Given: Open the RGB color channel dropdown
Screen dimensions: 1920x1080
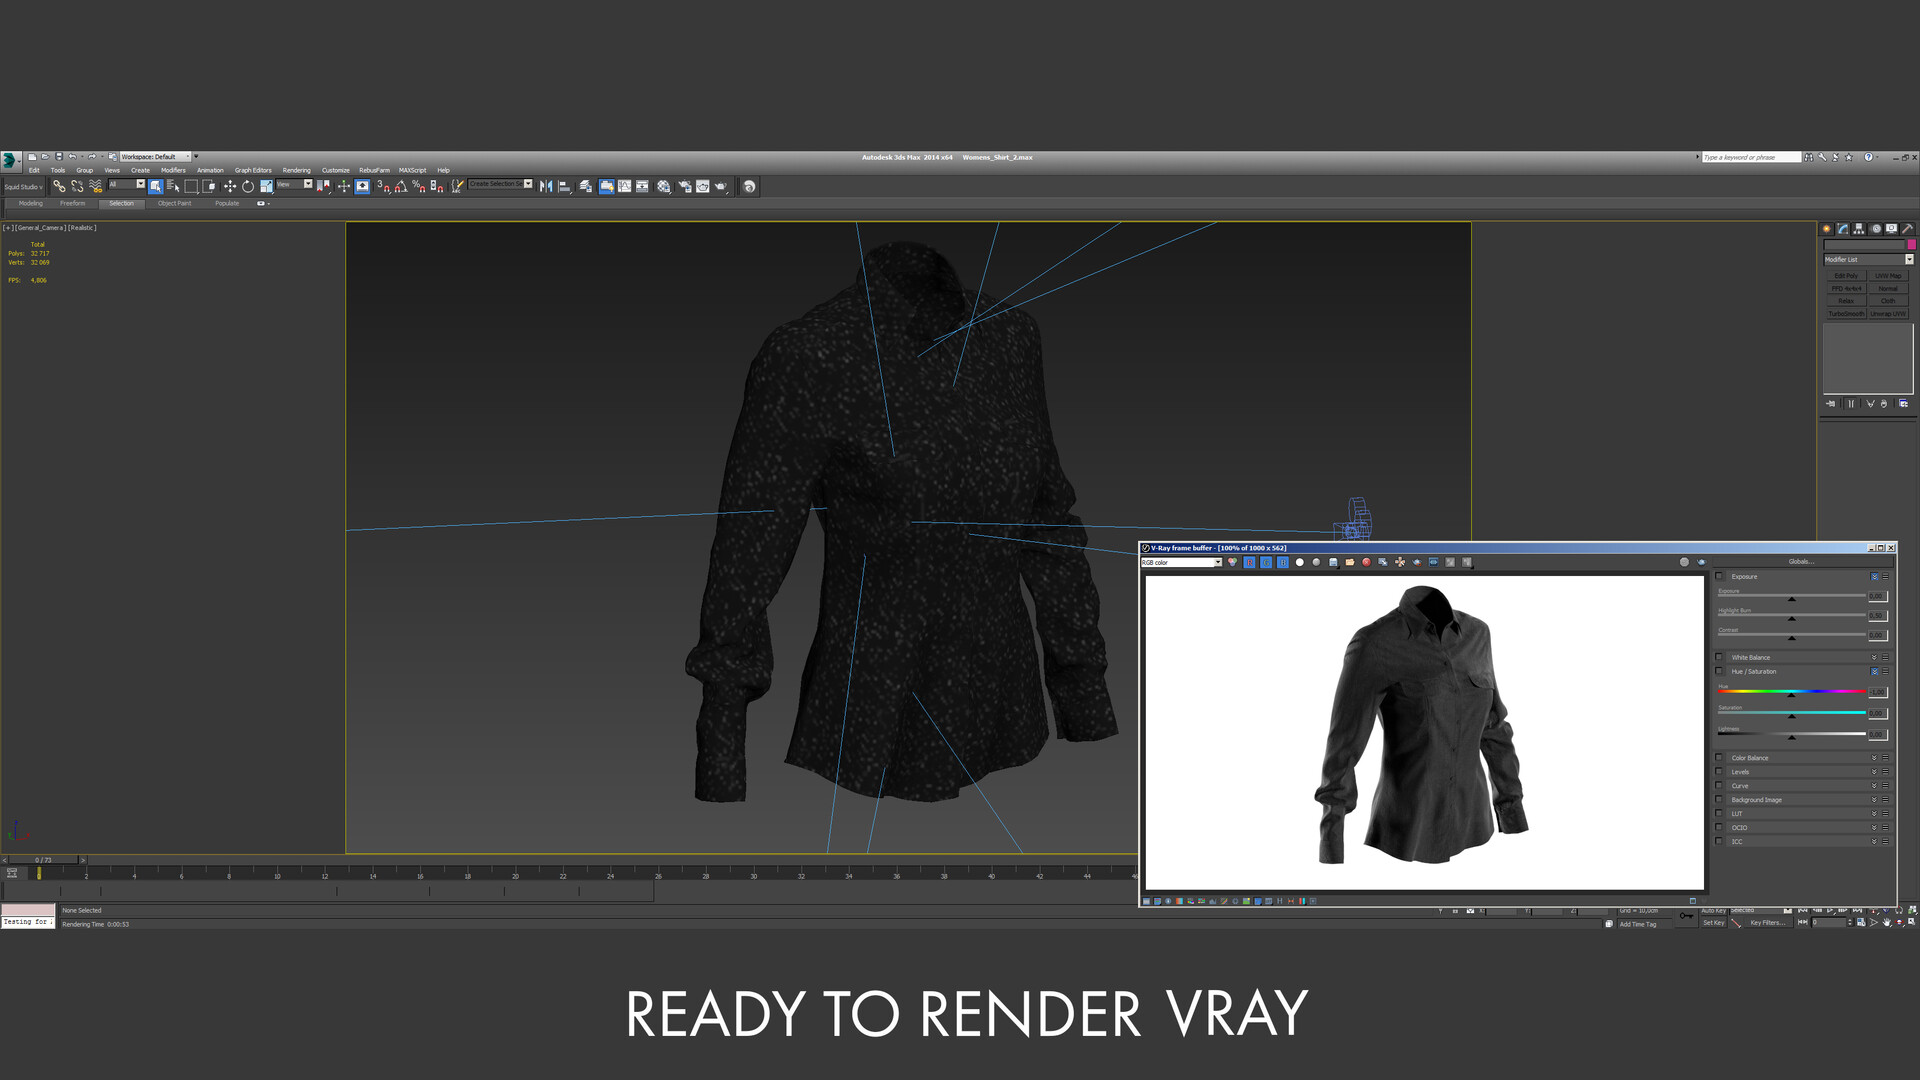Looking at the screenshot, I should [1181, 562].
